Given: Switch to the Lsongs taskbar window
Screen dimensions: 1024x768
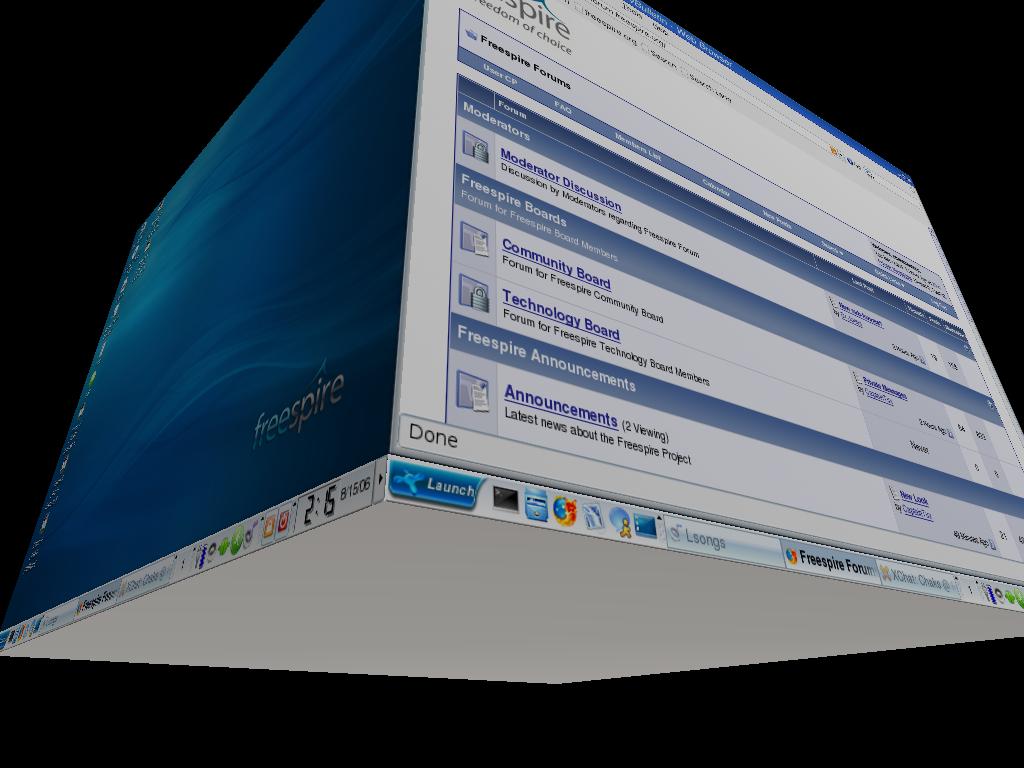Looking at the screenshot, I should pyautogui.click(x=724, y=543).
